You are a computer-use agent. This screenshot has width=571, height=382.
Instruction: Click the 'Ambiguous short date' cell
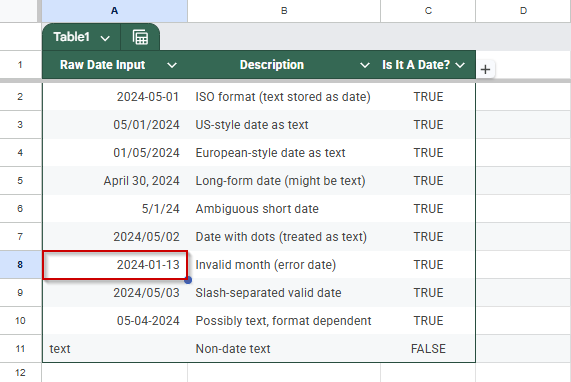tap(284, 209)
